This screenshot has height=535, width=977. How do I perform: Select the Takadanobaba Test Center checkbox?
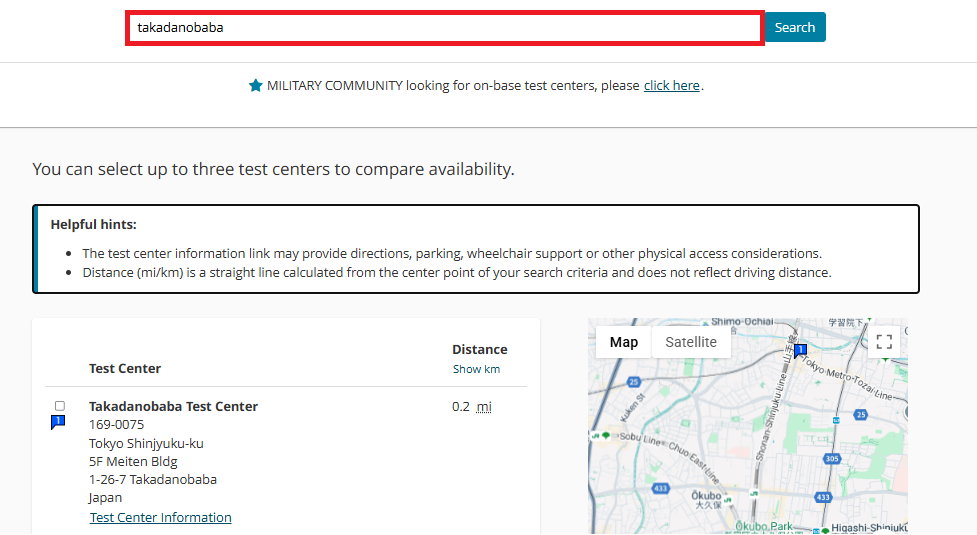(x=60, y=406)
